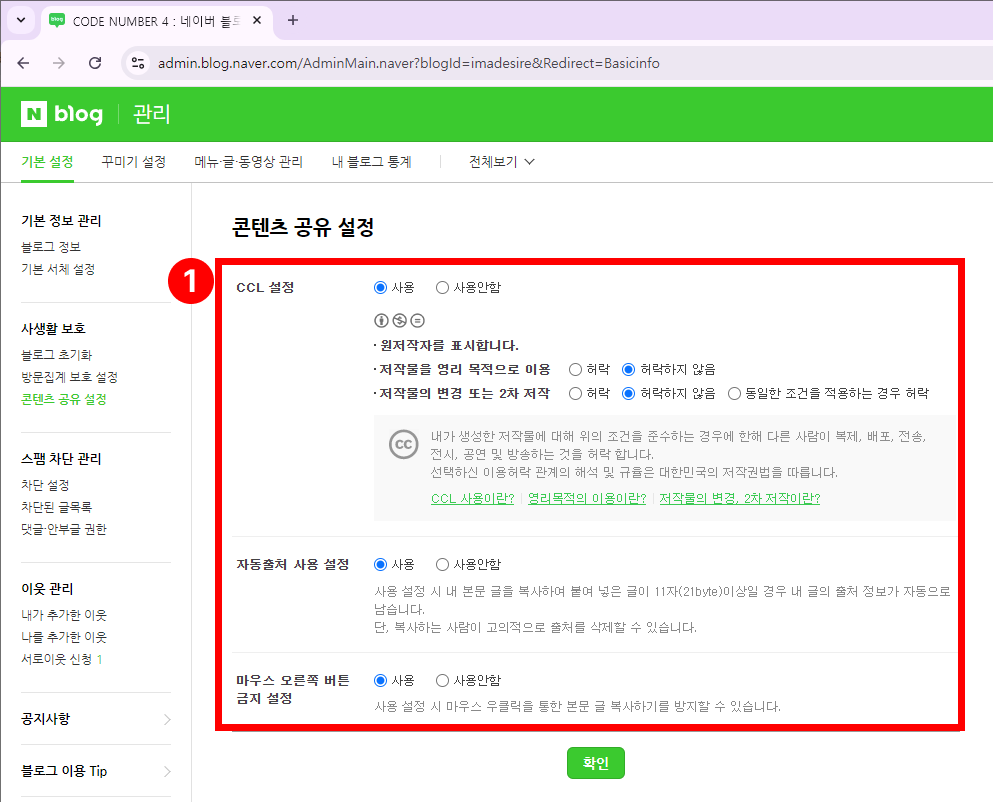This screenshot has width=993, height=802.
Task: Choose 동일한 조건을 적용하는 경우 허락 option
Action: coord(735,394)
